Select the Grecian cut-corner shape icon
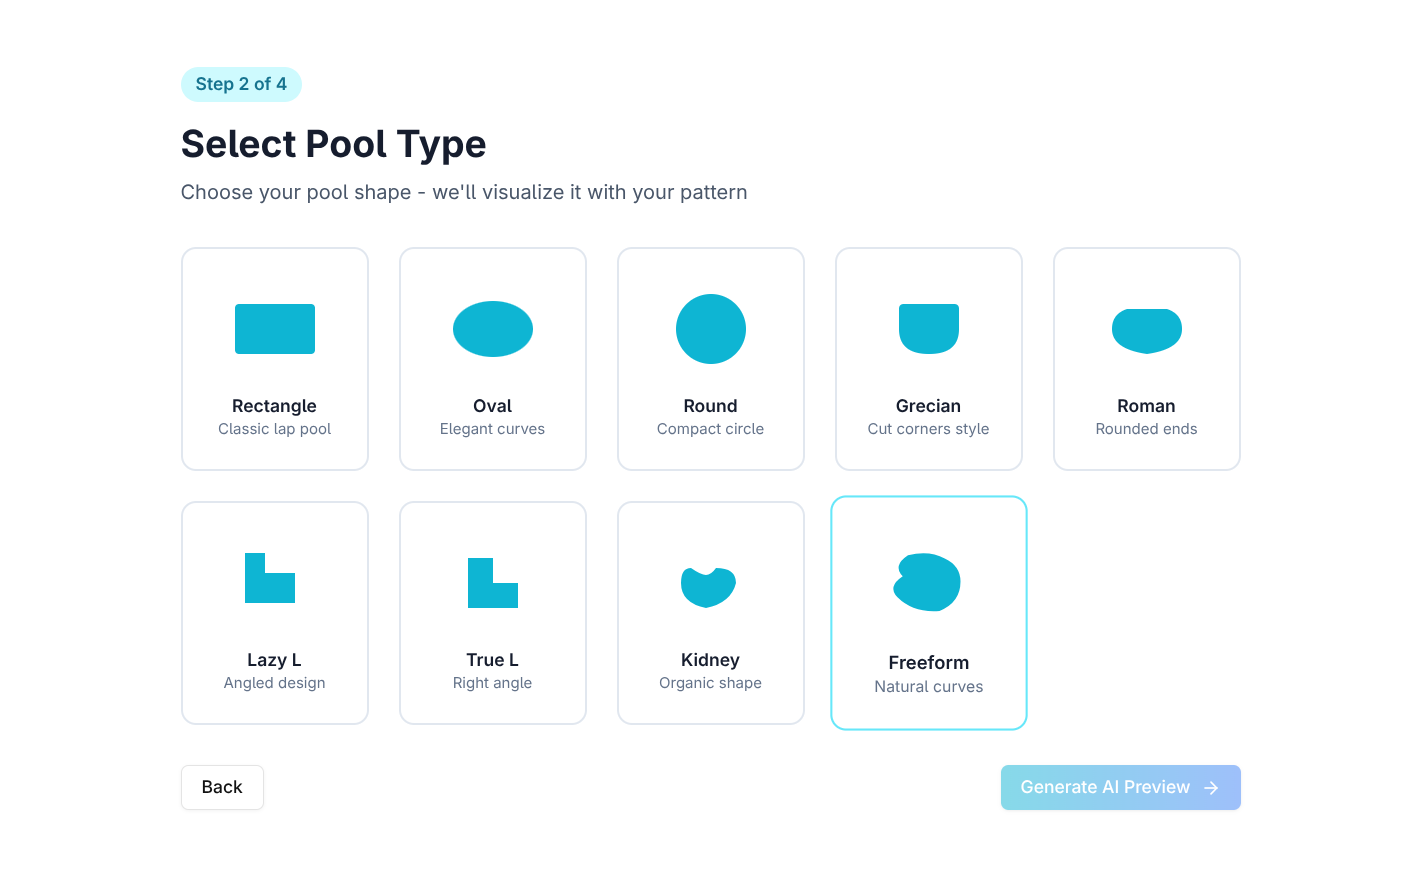This screenshot has height=891, width=1405. pyautogui.click(x=929, y=329)
